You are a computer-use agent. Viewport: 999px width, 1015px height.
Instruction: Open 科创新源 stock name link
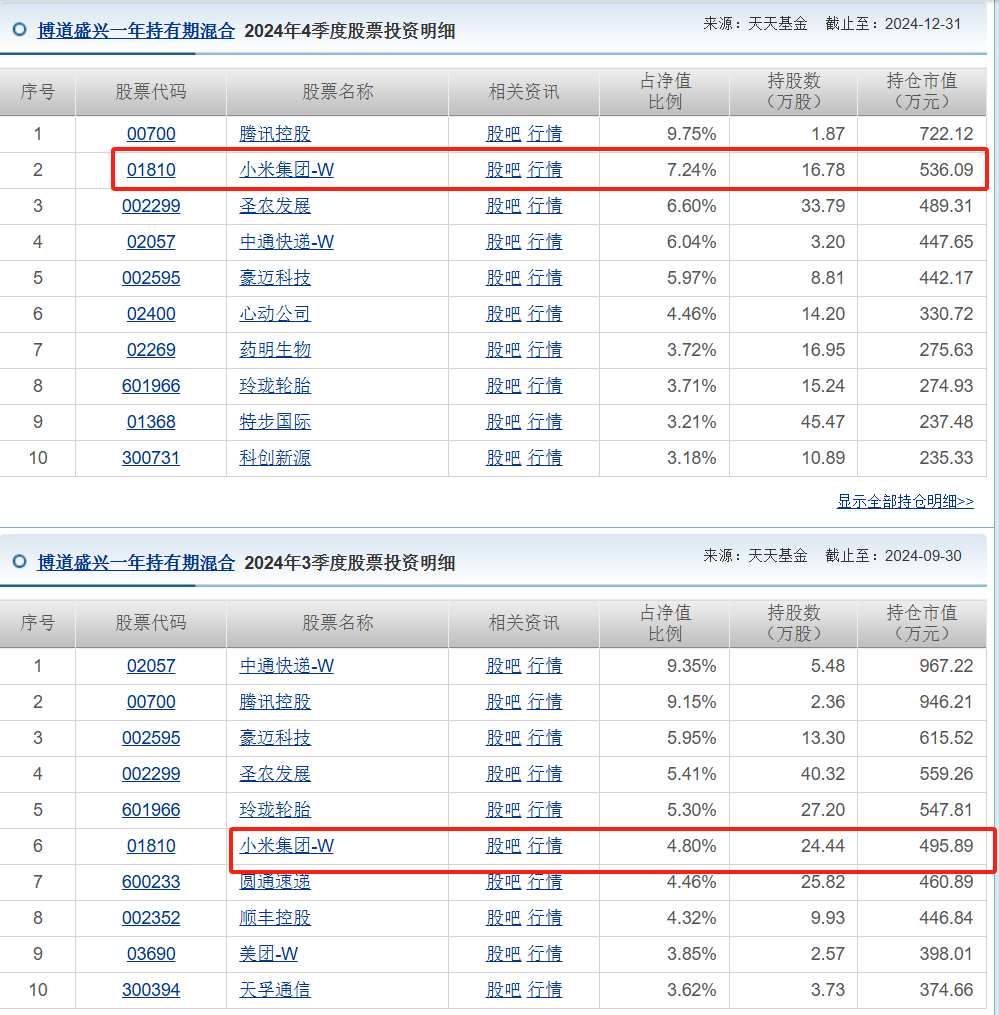[x=275, y=458]
